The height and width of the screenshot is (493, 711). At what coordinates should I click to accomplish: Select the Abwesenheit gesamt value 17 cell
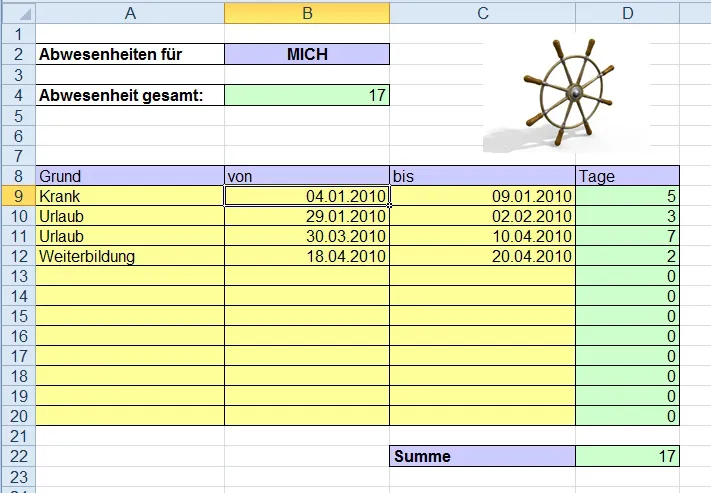tap(307, 95)
